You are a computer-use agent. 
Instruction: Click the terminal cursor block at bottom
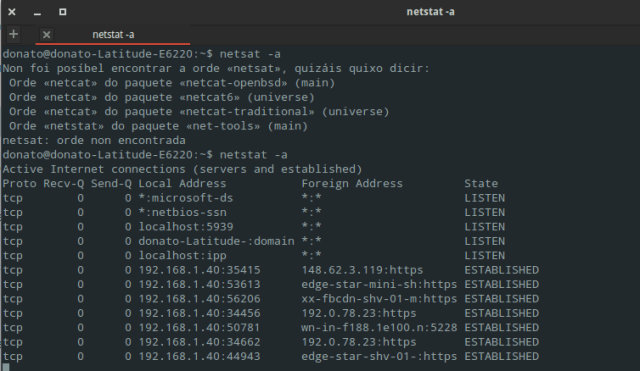(x=6, y=367)
